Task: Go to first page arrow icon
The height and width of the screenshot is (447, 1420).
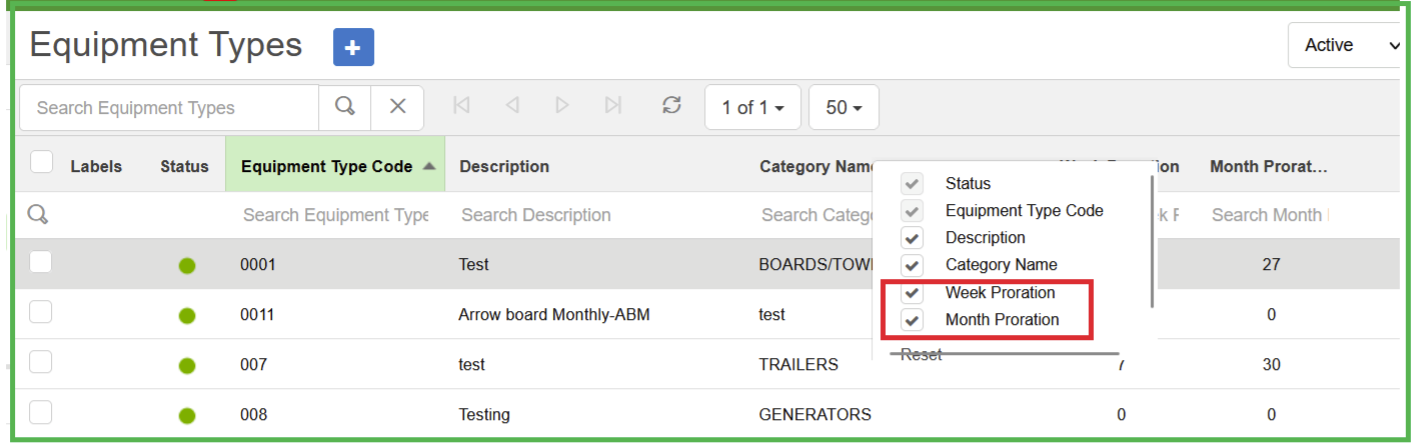Action: [x=461, y=106]
